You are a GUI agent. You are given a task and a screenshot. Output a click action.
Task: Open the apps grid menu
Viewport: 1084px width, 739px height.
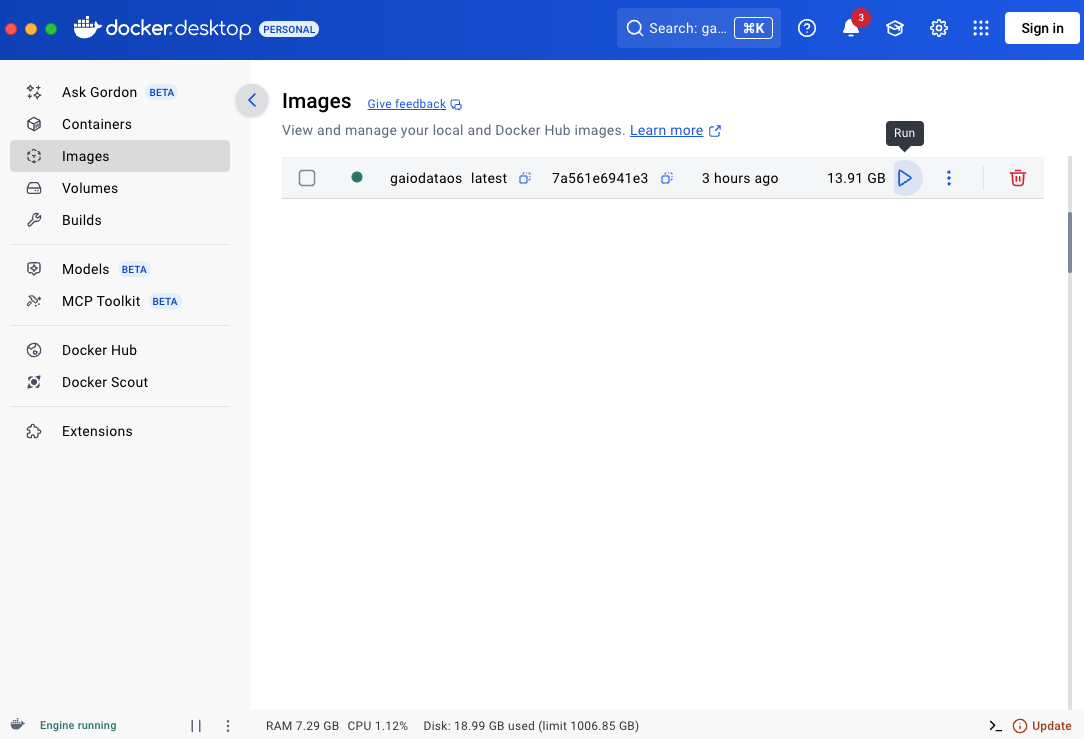[x=980, y=28]
